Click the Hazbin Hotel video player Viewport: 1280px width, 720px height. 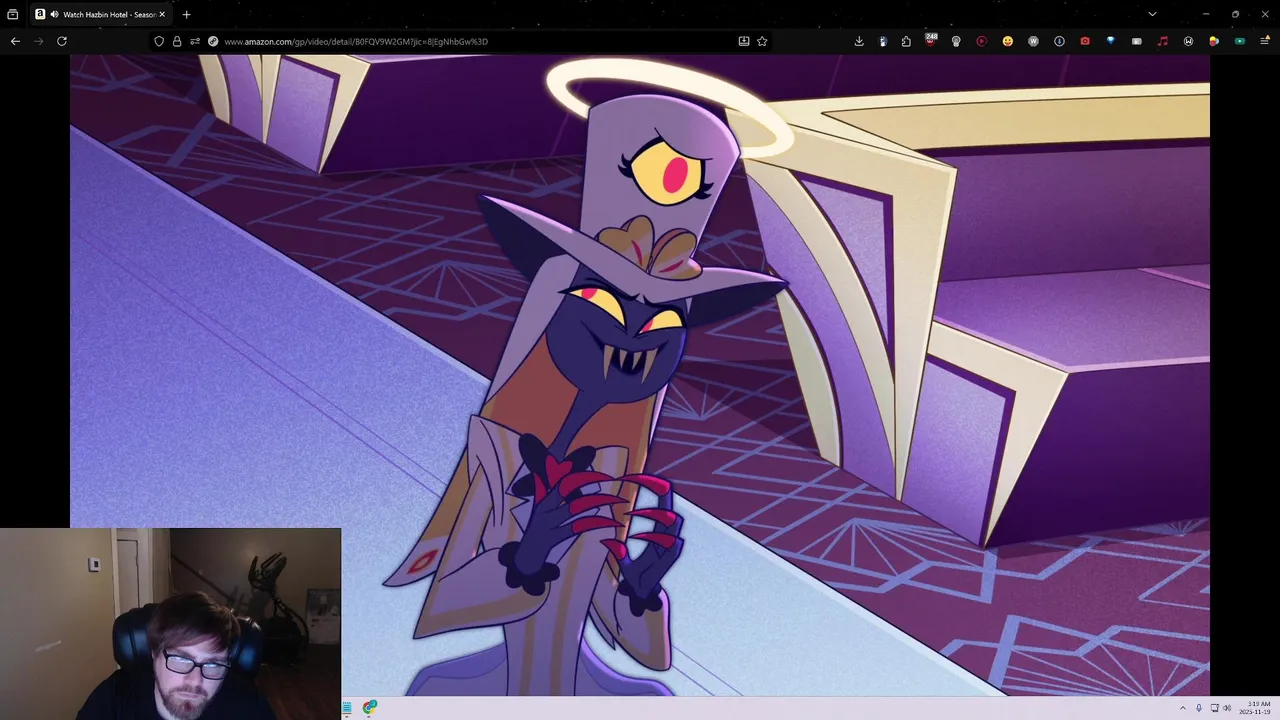coord(640,375)
